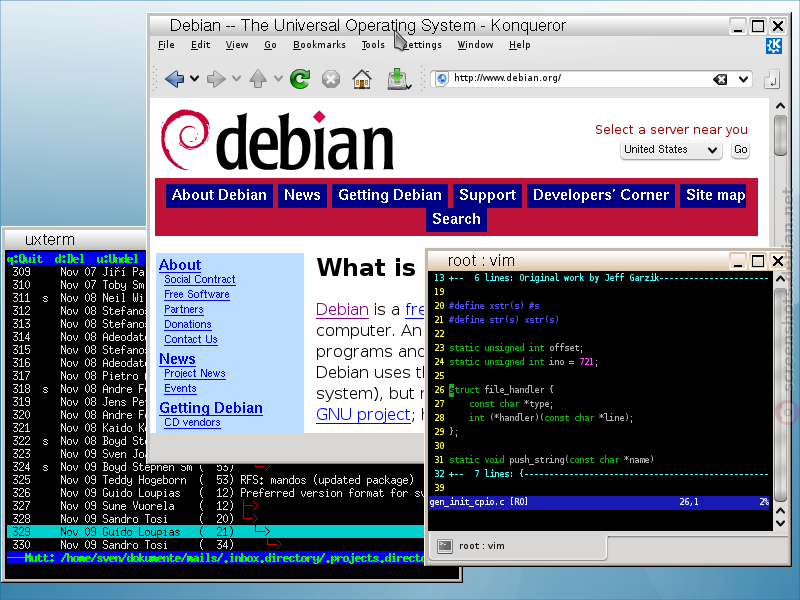Image resolution: width=800 pixels, height=600 pixels.
Task: Click the vim window scrollbar up arrow
Action: (x=781, y=279)
